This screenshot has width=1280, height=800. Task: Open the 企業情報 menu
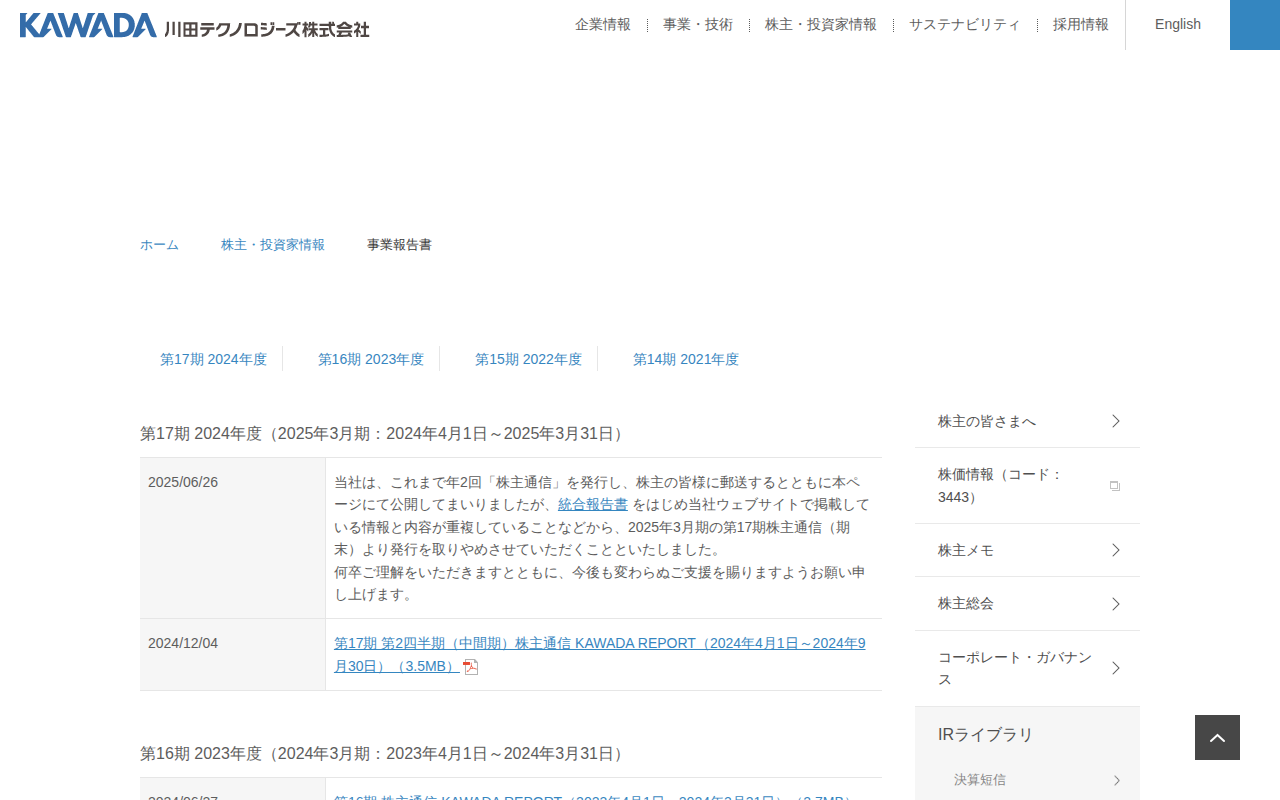603,25
